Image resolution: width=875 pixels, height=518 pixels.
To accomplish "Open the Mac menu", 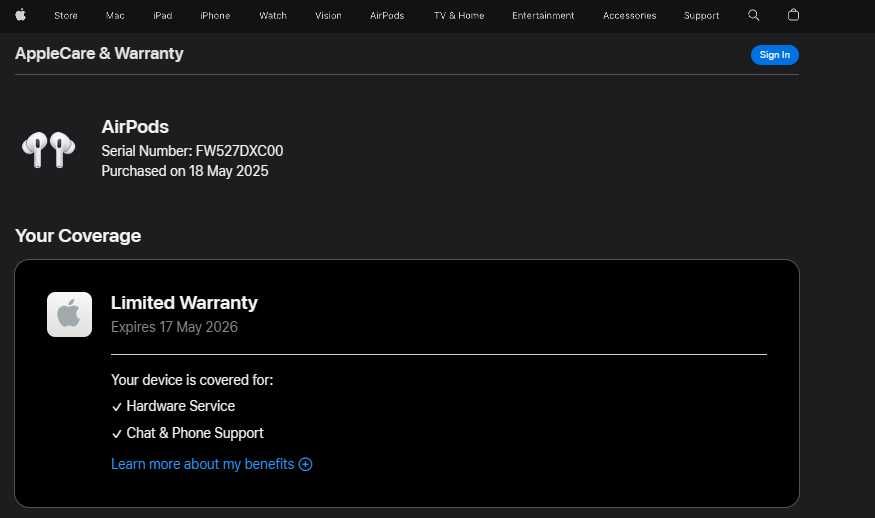I will click(115, 16).
